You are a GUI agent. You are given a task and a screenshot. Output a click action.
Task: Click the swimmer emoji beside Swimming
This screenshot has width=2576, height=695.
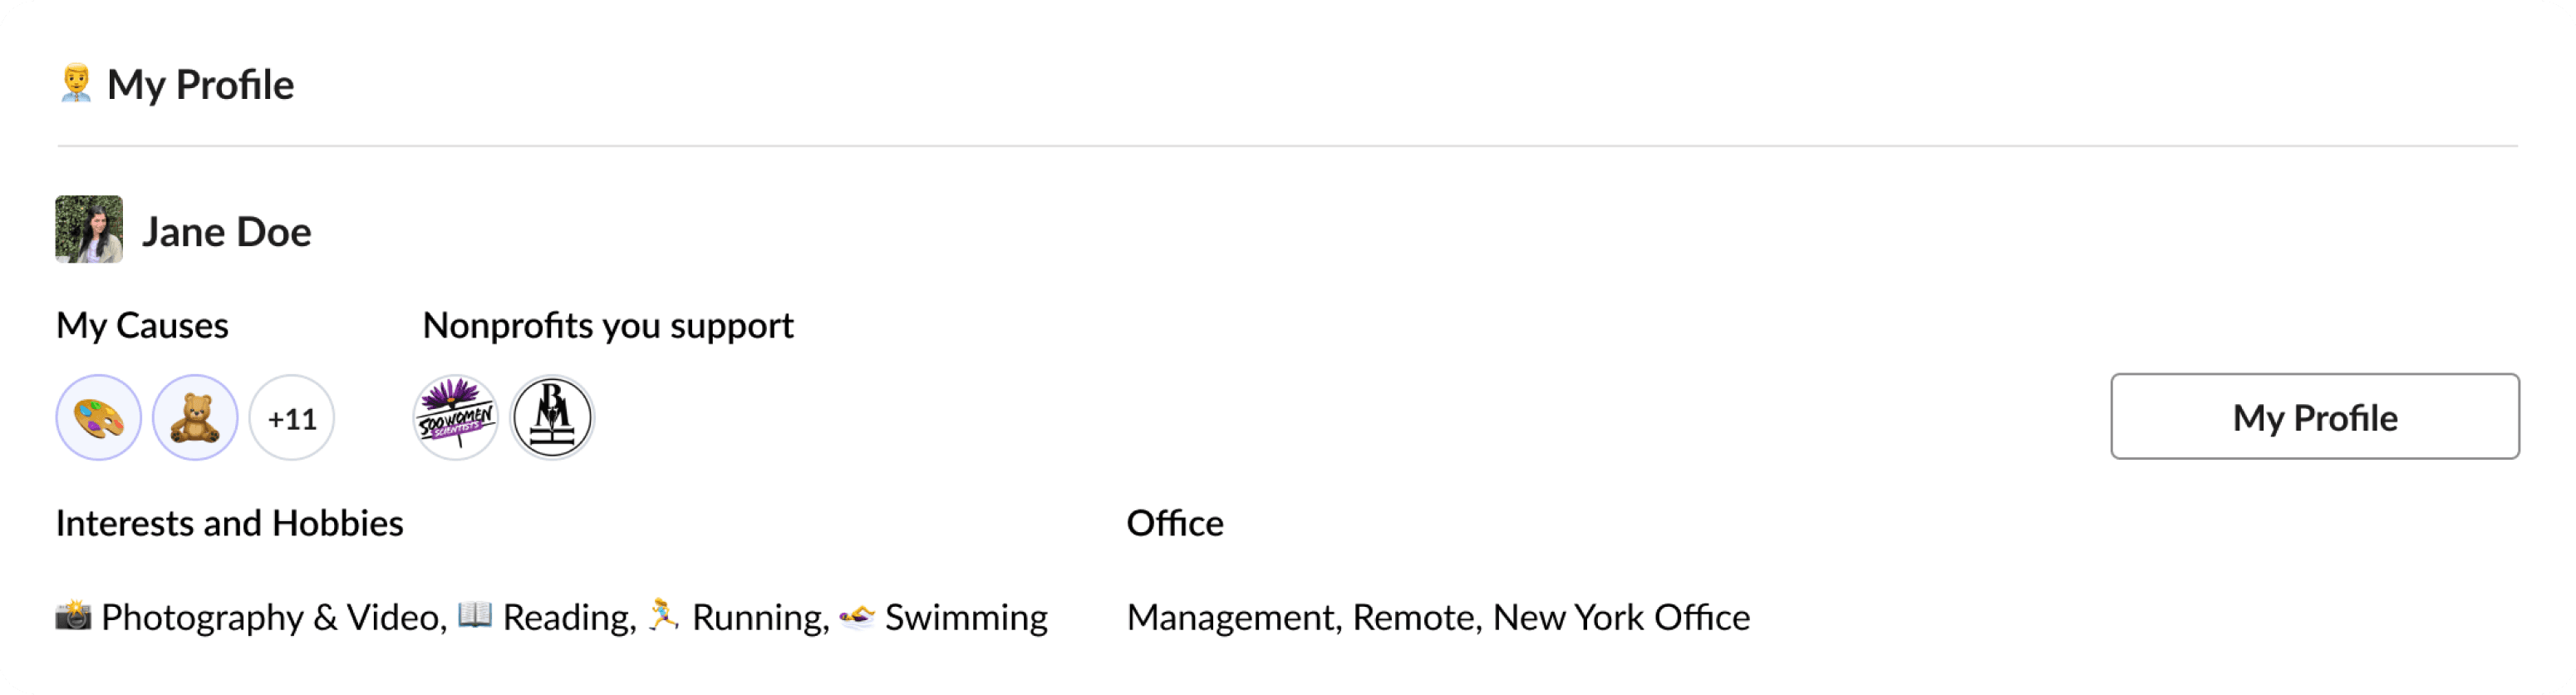click(x=857, y=616)
